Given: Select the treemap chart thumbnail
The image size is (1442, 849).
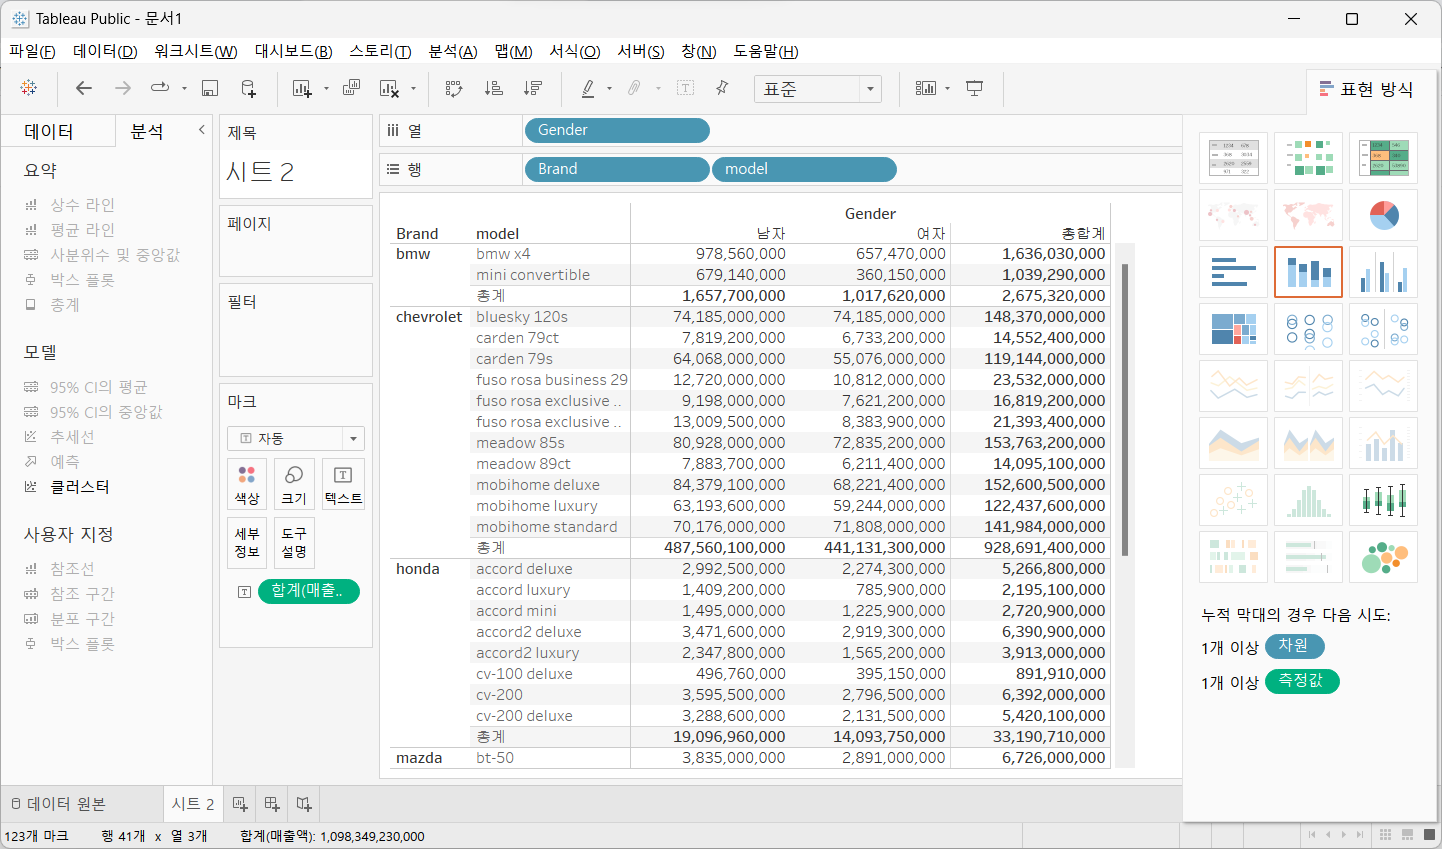Looking at the screenshot, I should click(x=1233, y=329).
